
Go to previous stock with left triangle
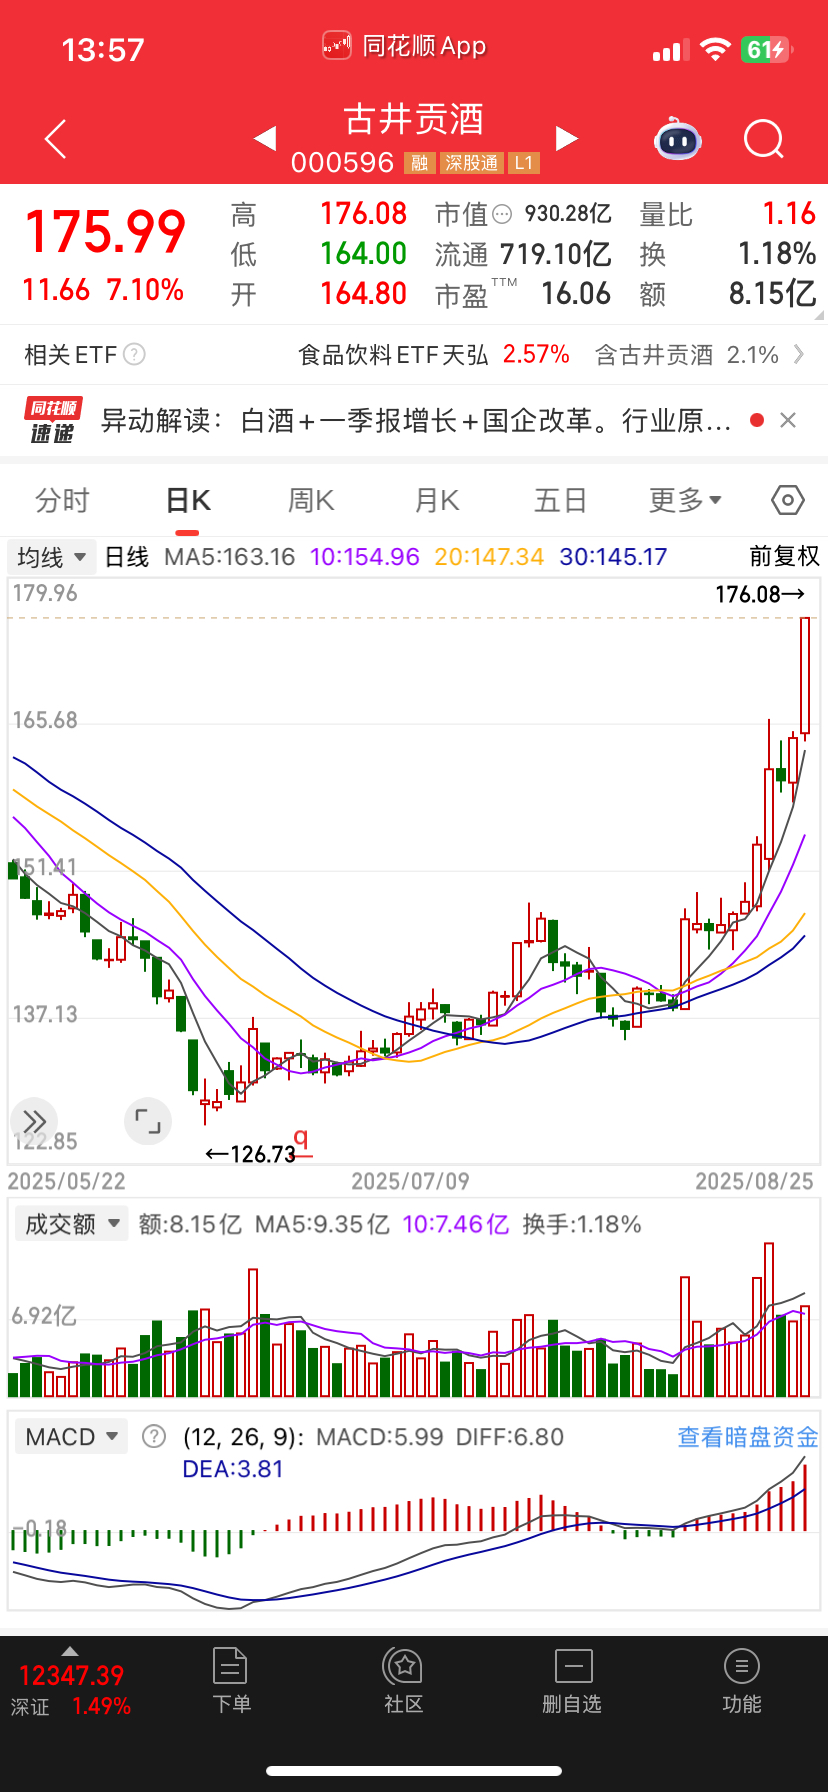(265, 138)
